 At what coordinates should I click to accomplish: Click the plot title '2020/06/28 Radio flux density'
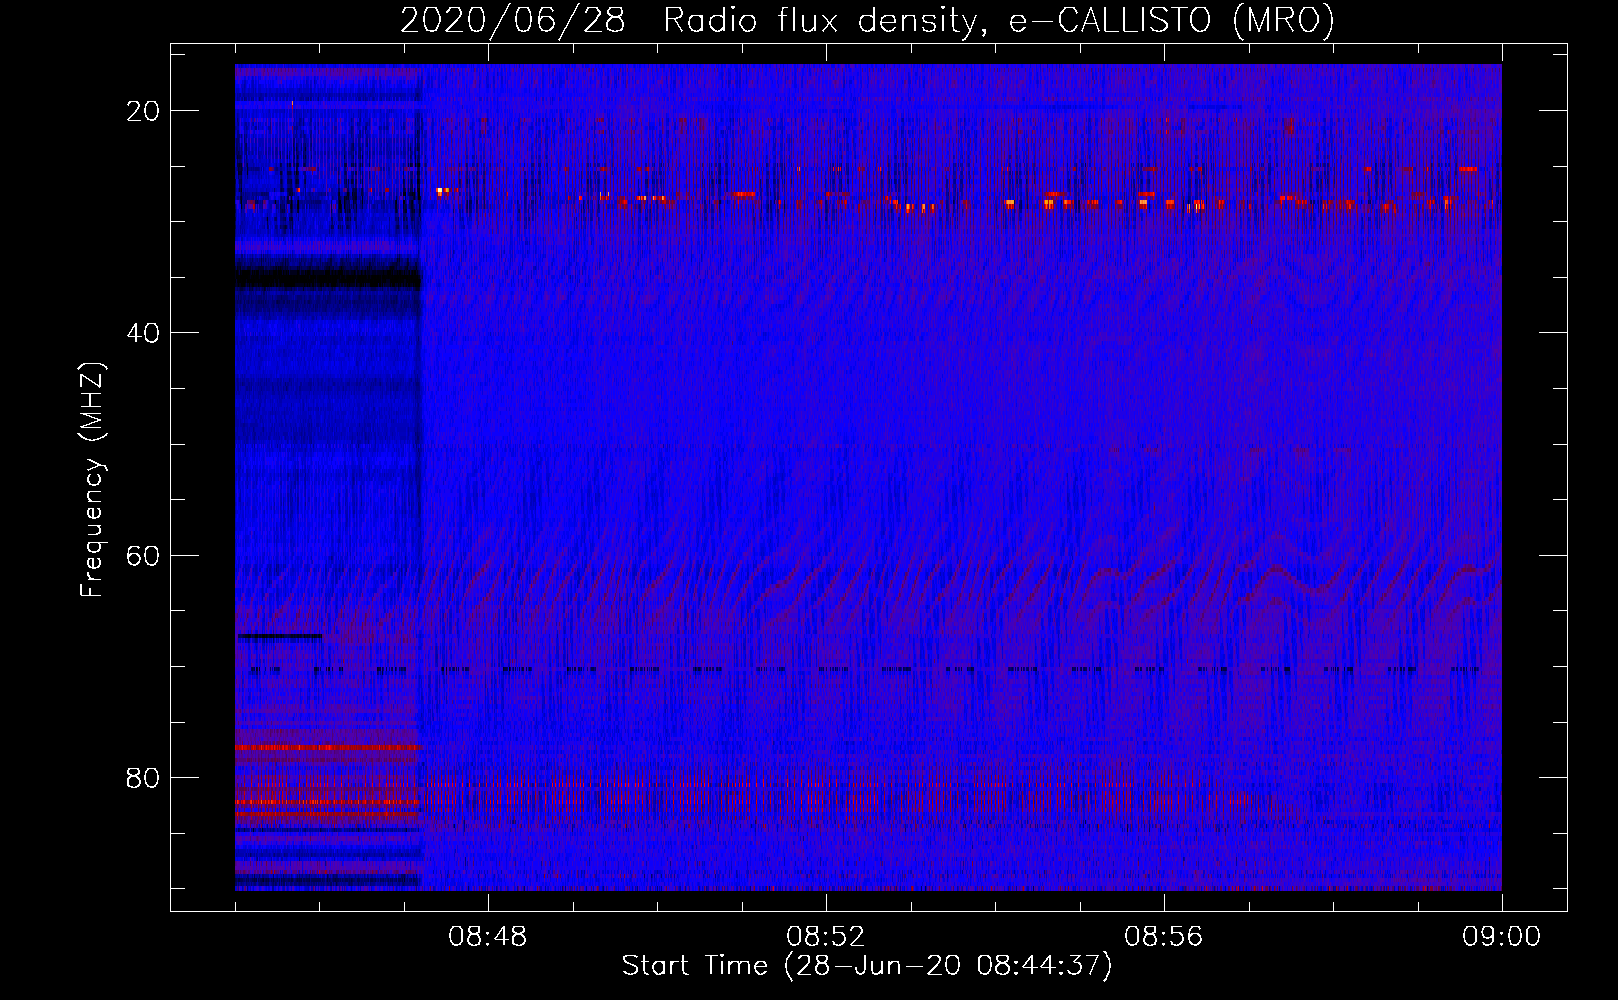click(x=867, y=20)
